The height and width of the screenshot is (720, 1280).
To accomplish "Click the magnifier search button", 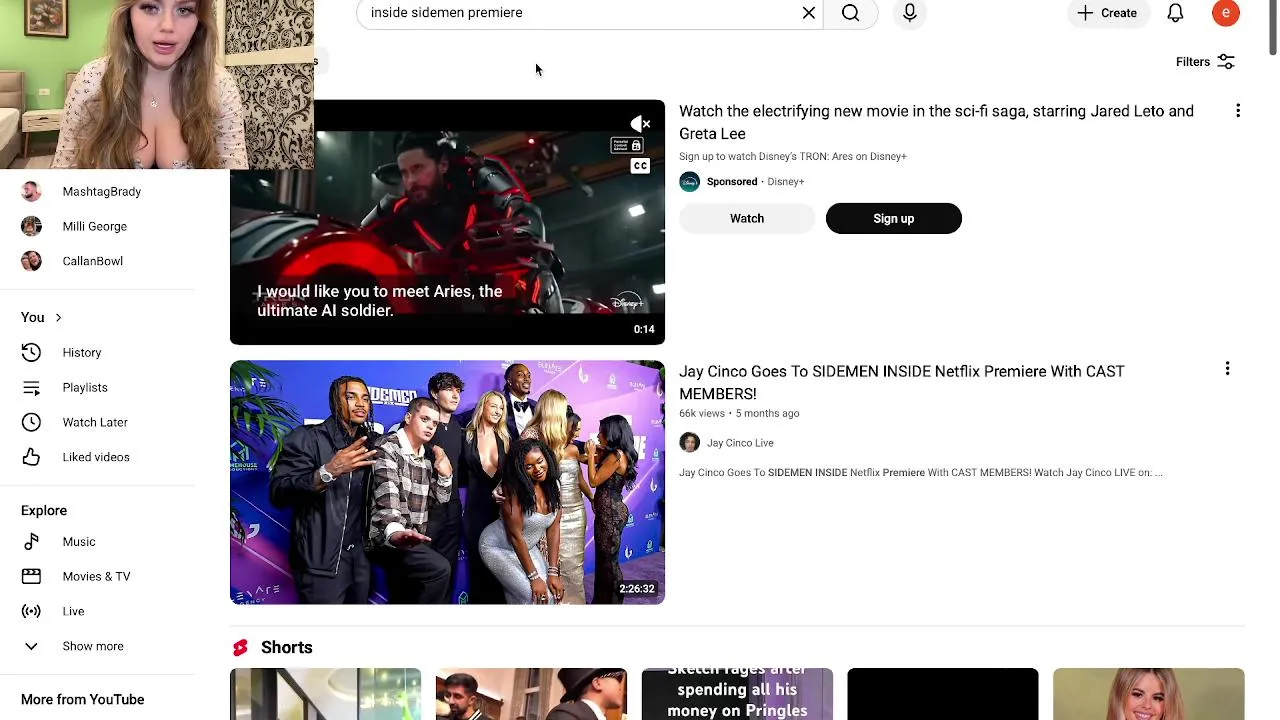I will [x=850, y=13].
